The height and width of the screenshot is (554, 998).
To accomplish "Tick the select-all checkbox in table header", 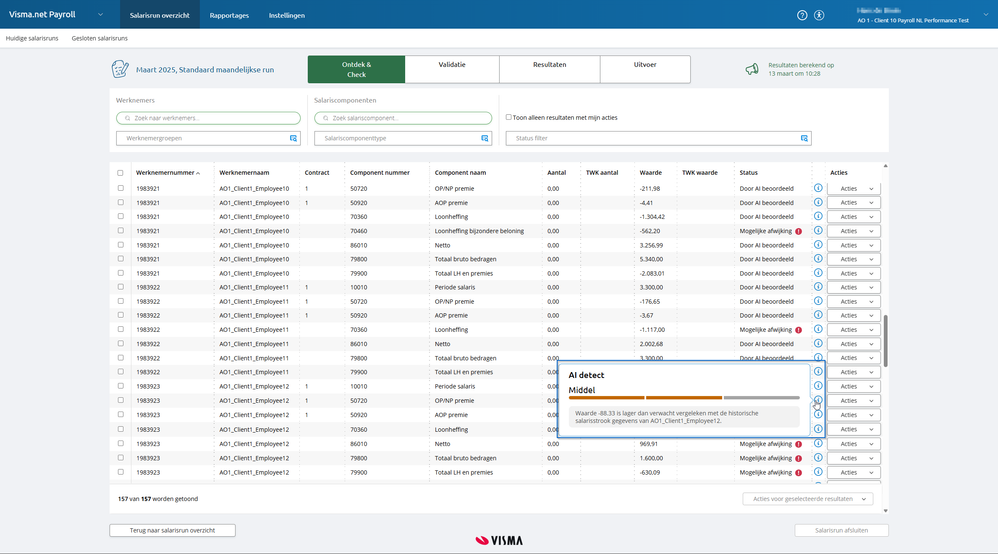I will coord(120,173).
